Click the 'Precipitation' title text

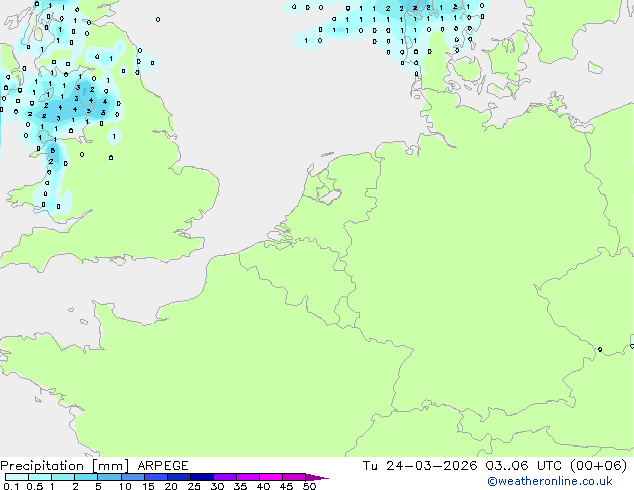(x=42, y=466)
